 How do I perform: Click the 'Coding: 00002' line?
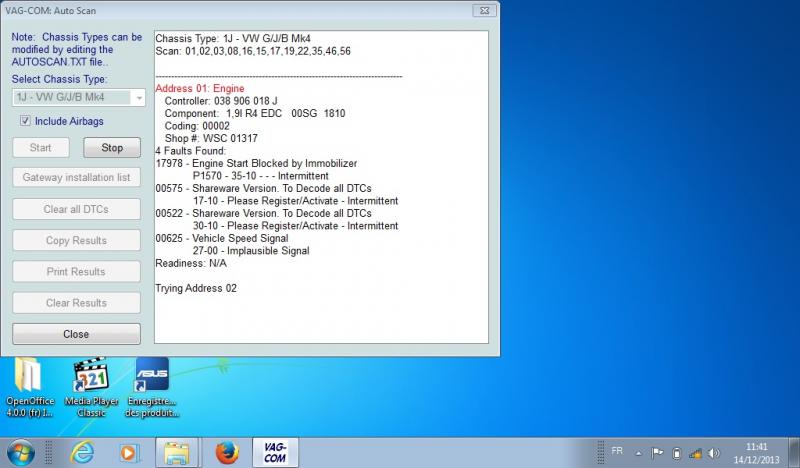click(x=197, y=126)
